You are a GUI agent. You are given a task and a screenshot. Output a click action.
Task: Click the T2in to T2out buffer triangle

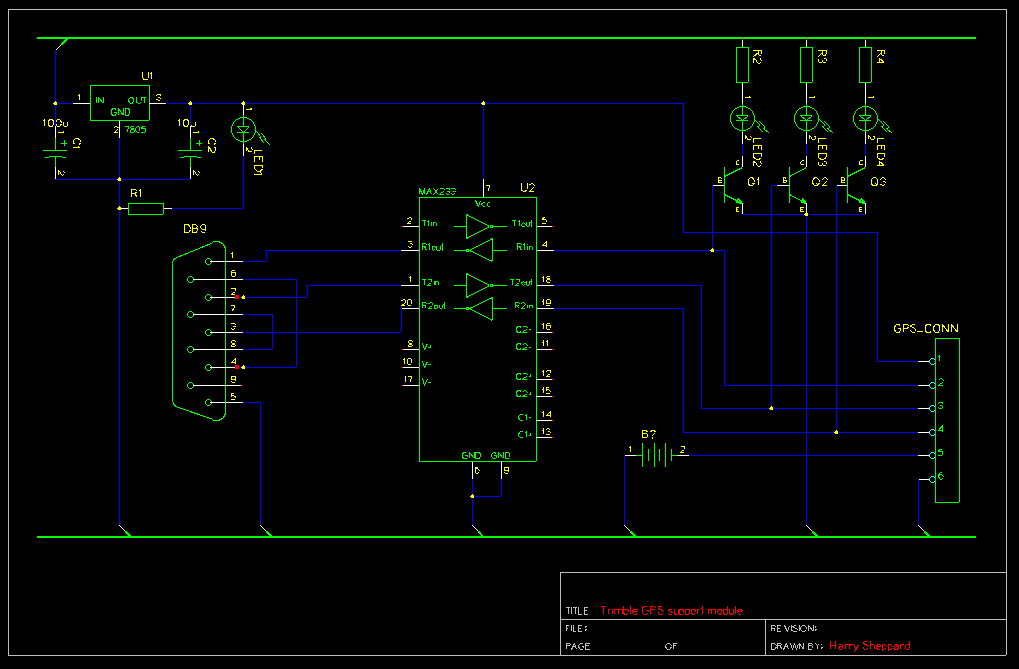click(478, 285)
